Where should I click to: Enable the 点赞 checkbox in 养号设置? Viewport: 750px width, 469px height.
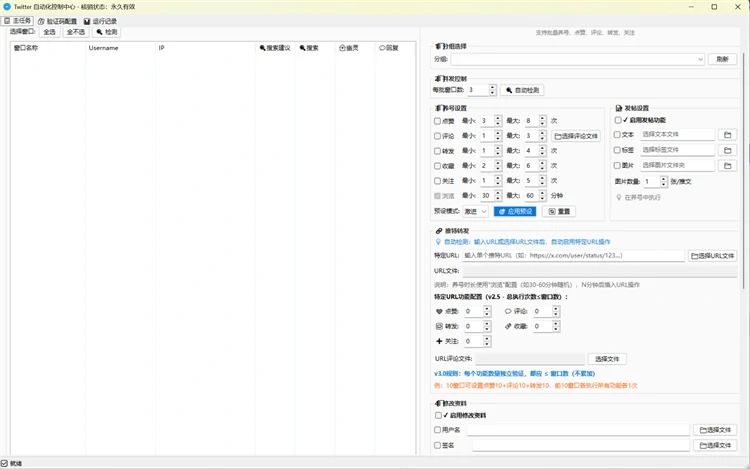coord(437,121)
